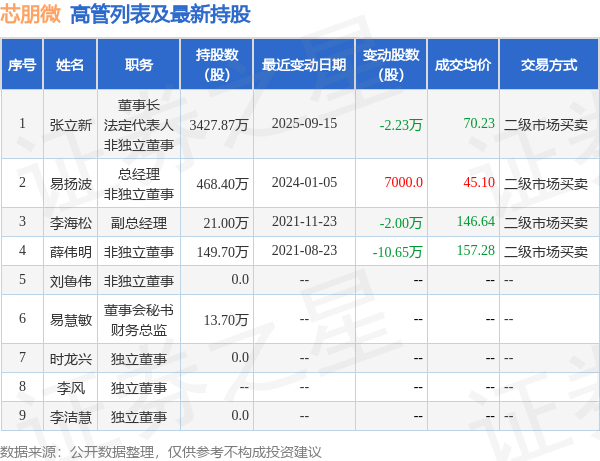600x461 pixels.
Task: Click 李洁慧's 独立董事 position cell
Action: pos(139,417)
